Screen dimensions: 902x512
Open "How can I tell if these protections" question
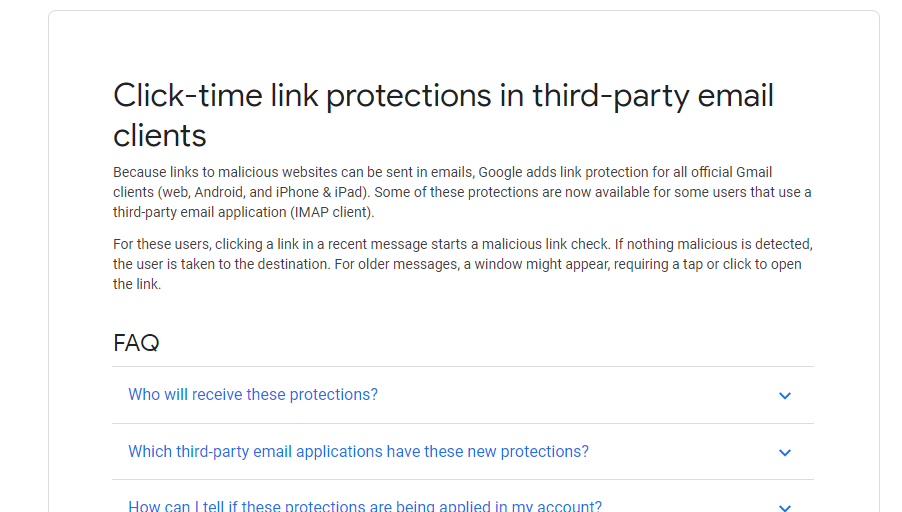tap(365, 506)
